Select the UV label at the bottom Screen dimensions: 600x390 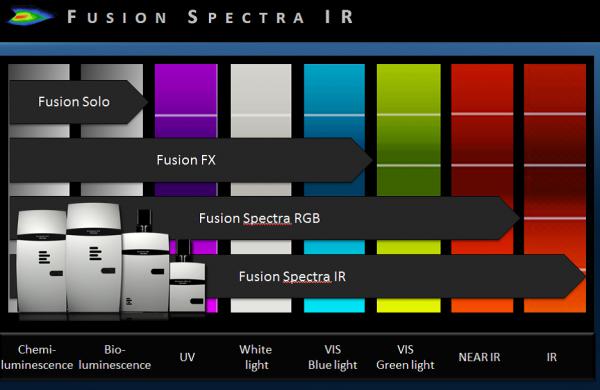pos(187,357)
